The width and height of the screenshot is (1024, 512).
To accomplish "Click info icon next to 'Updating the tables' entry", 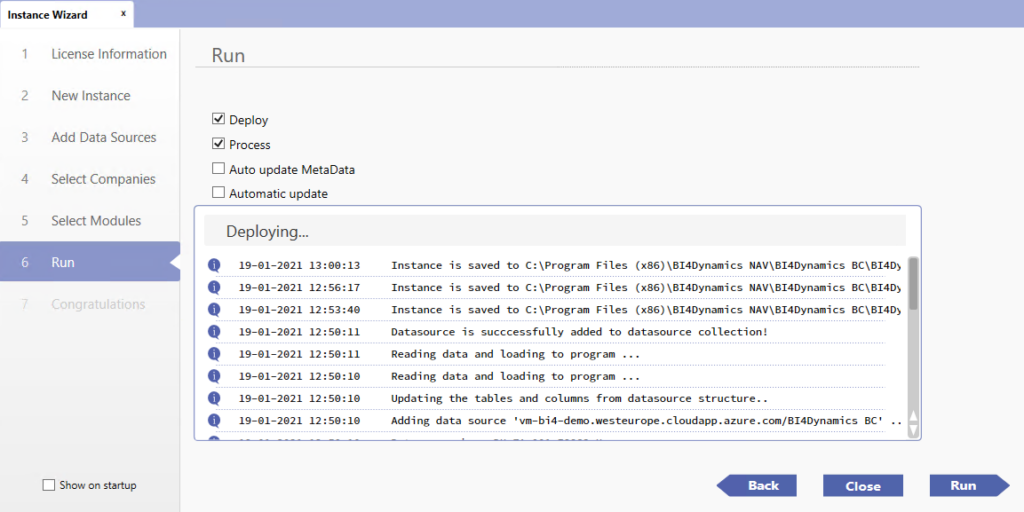I will point(213,398).
